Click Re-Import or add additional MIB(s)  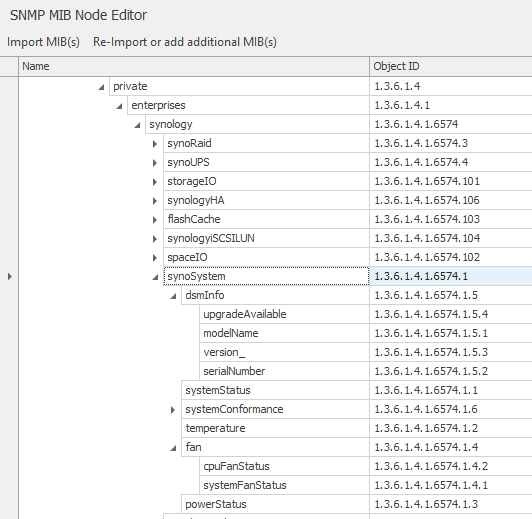(185, 42)
